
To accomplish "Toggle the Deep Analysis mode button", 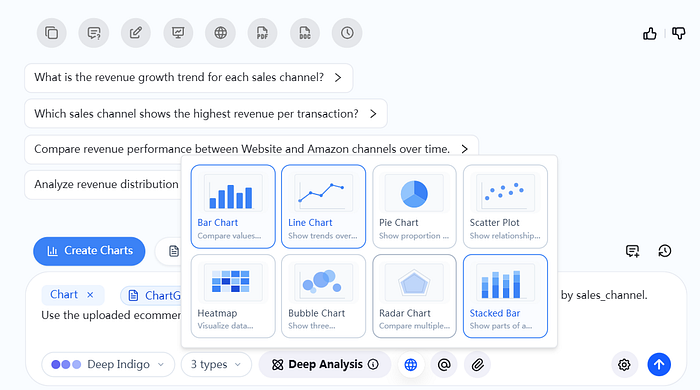I will (x=325, y=365).
